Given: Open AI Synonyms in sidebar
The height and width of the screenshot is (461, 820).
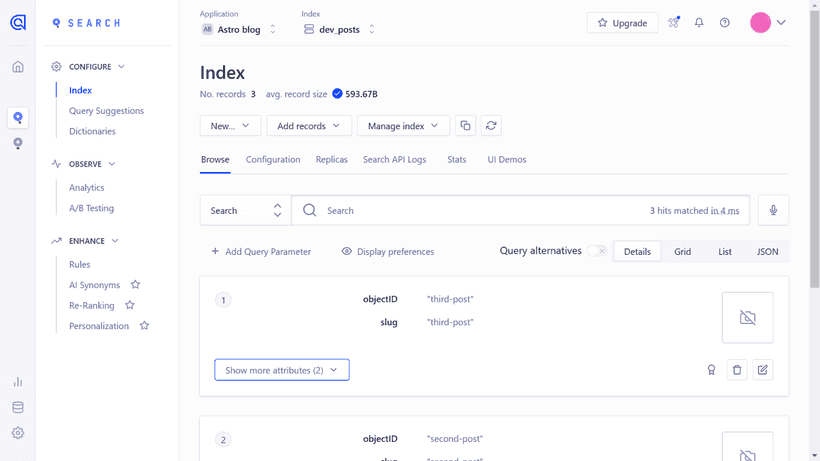Looking at the screenshot, I should pyautogui.click(x=94, y=284).
